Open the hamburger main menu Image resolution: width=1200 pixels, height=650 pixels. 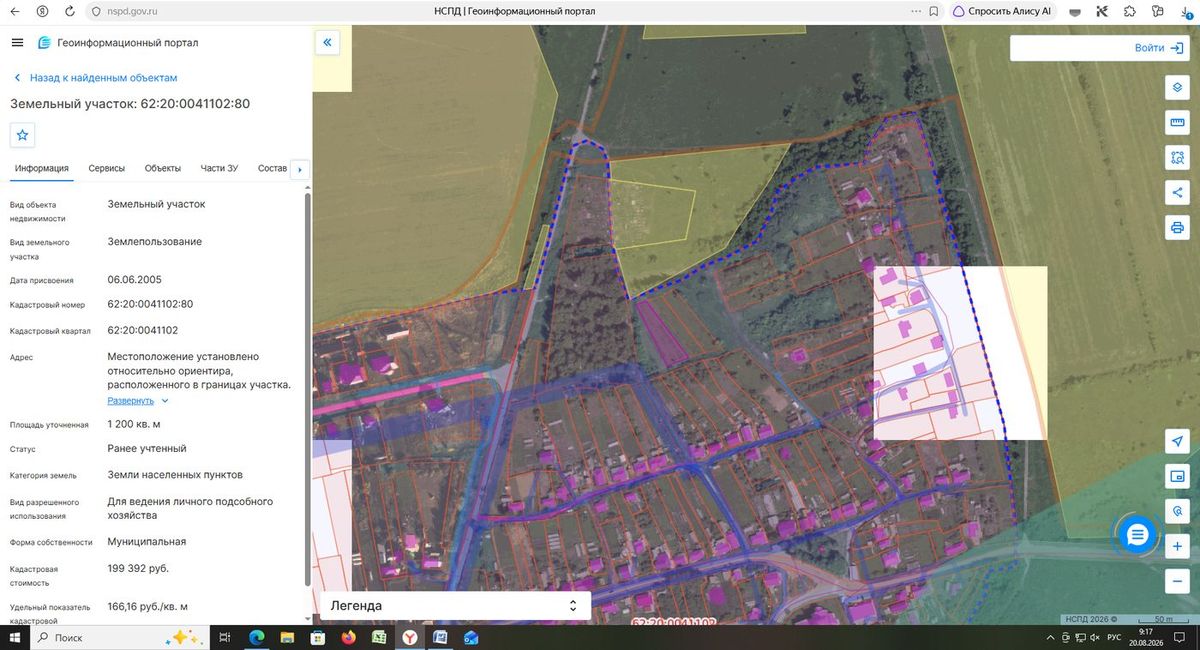click(17, 43)
